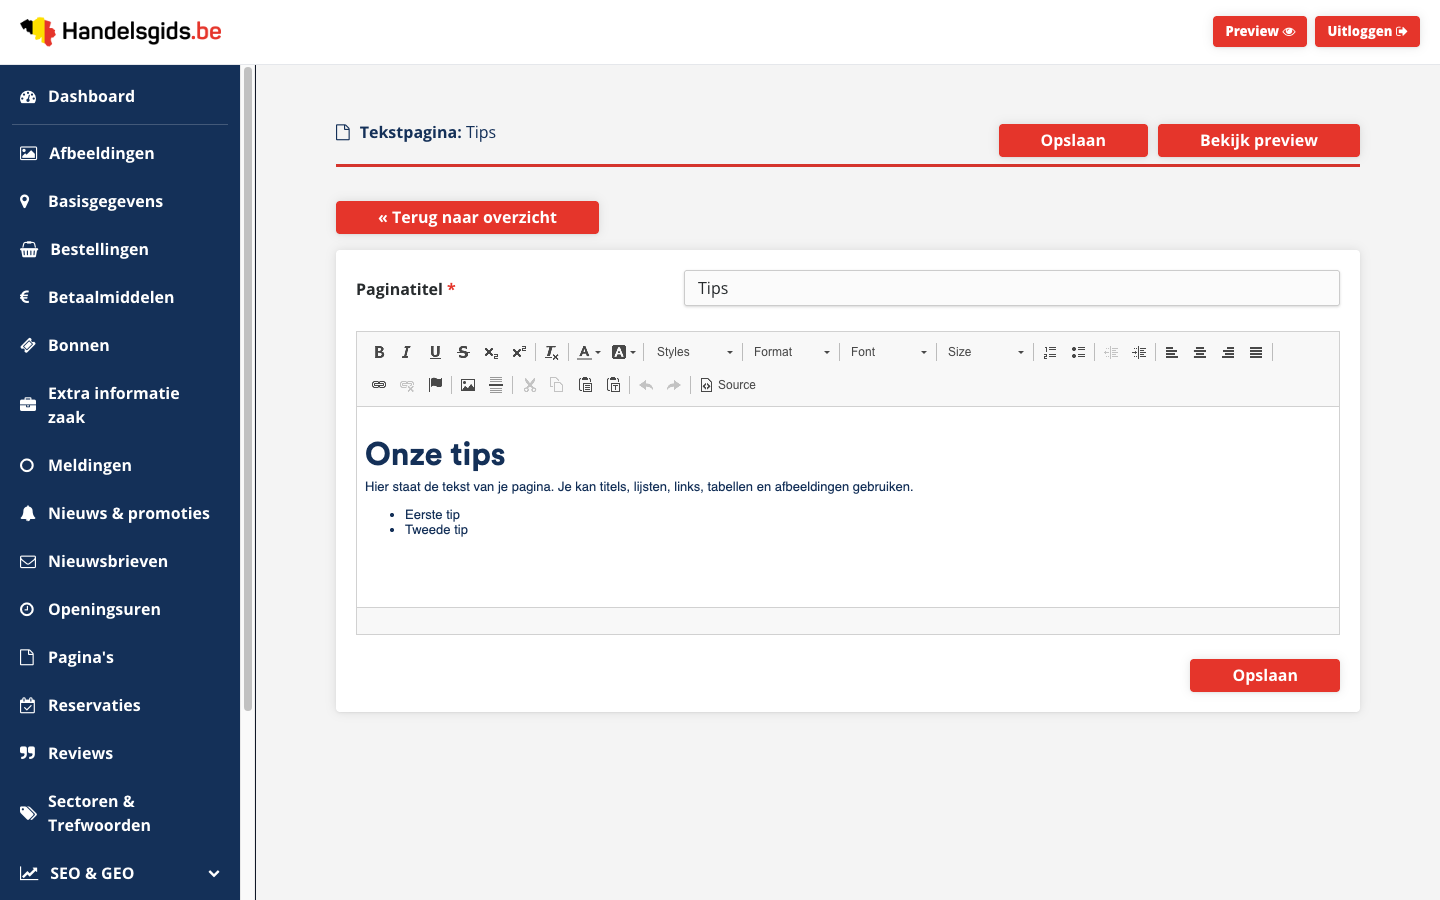Open the Bestellingen menu item

(x=120, y=249)
